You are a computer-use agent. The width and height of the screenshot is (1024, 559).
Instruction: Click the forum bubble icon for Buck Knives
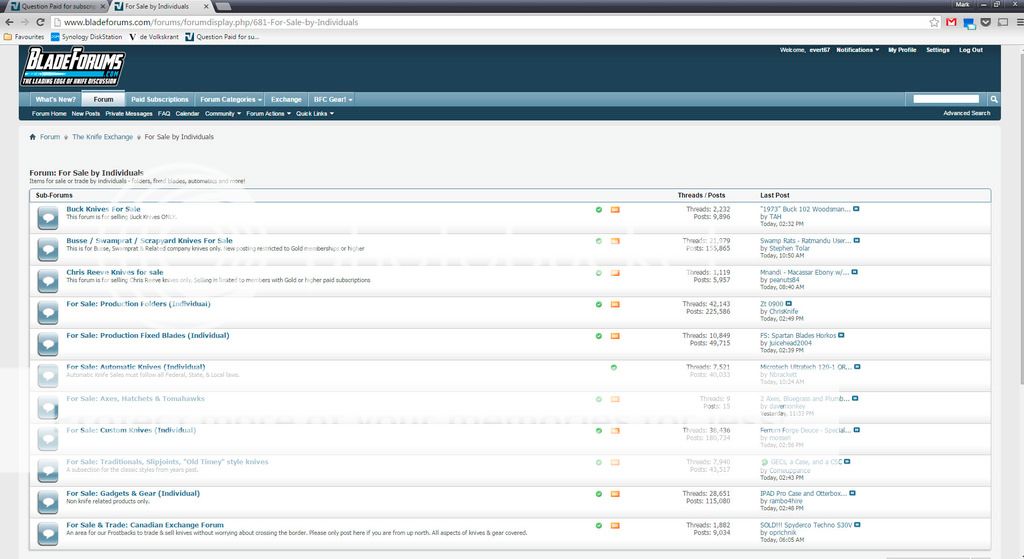pyautogui.click(x=48, y=217)
